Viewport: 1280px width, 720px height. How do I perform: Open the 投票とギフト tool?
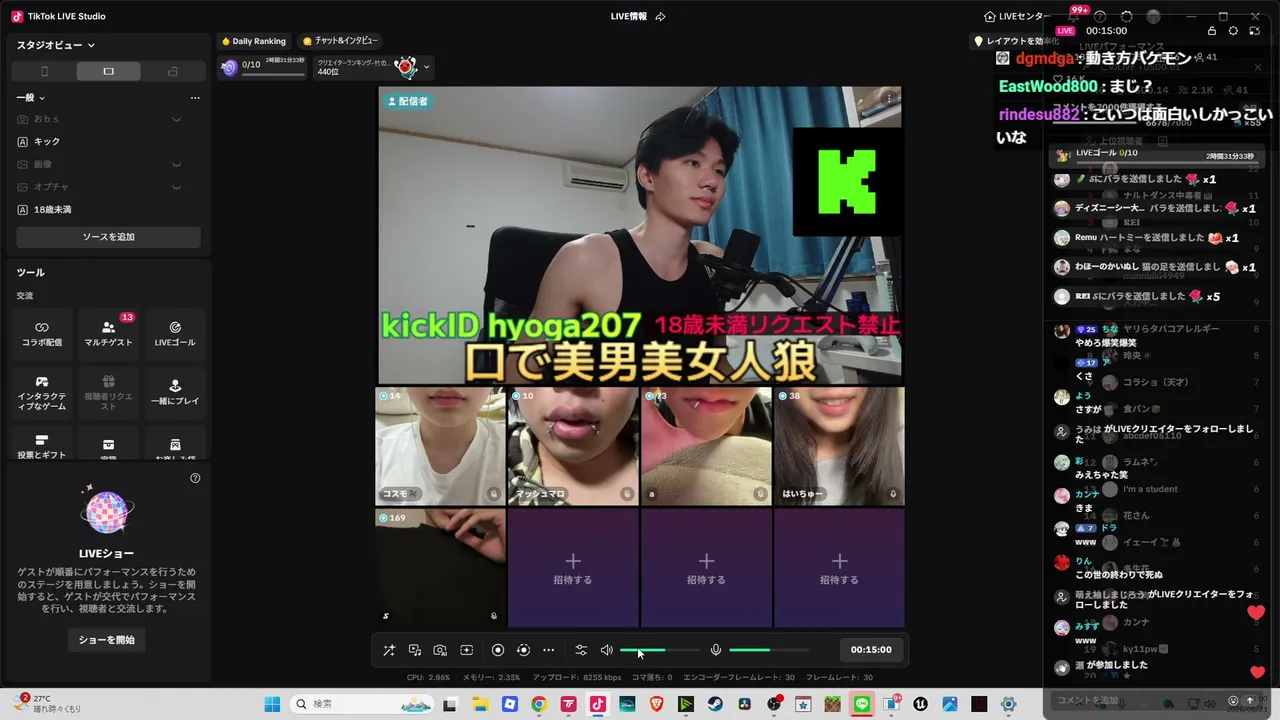coord(42,445)
